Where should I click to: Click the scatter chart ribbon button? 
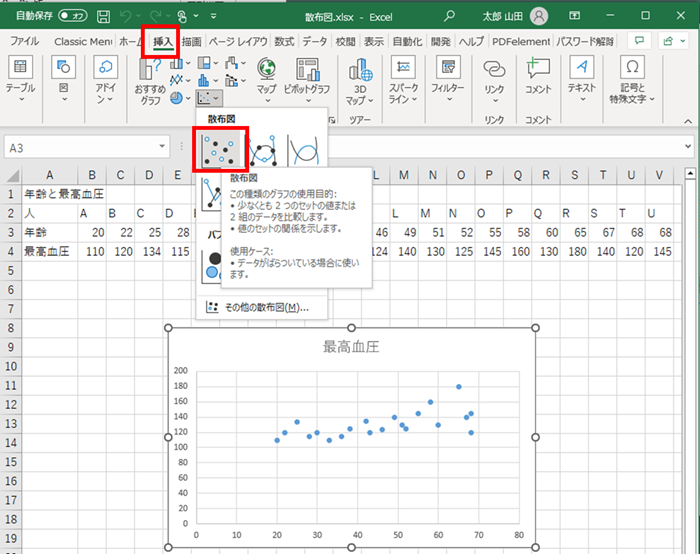click(208, 98)
